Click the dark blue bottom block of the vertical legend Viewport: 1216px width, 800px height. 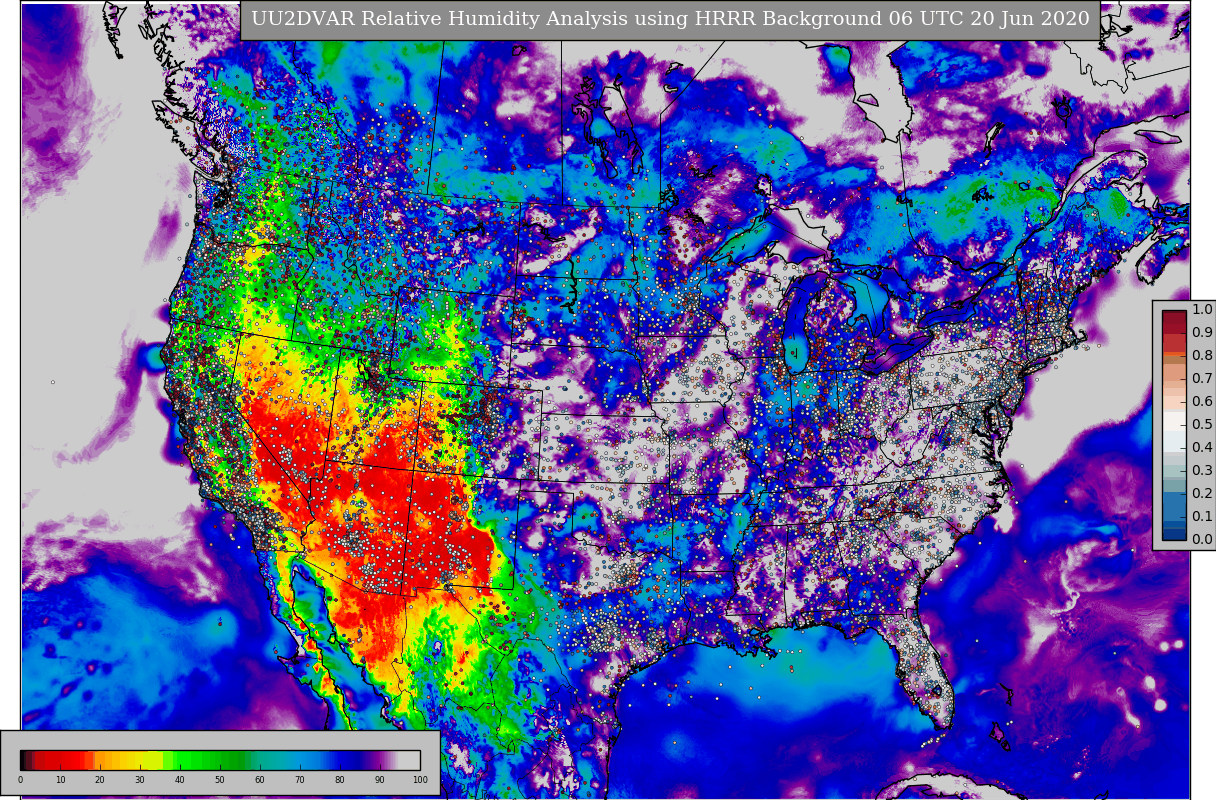click(x=1174, y=534)
